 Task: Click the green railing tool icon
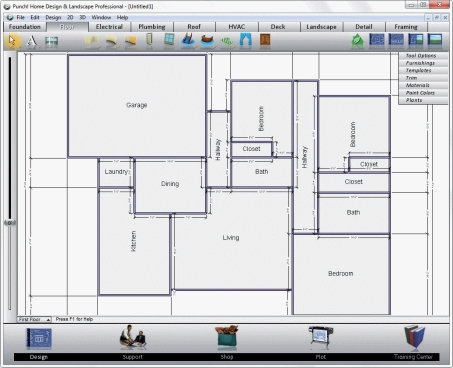click(x=227, y=42)
